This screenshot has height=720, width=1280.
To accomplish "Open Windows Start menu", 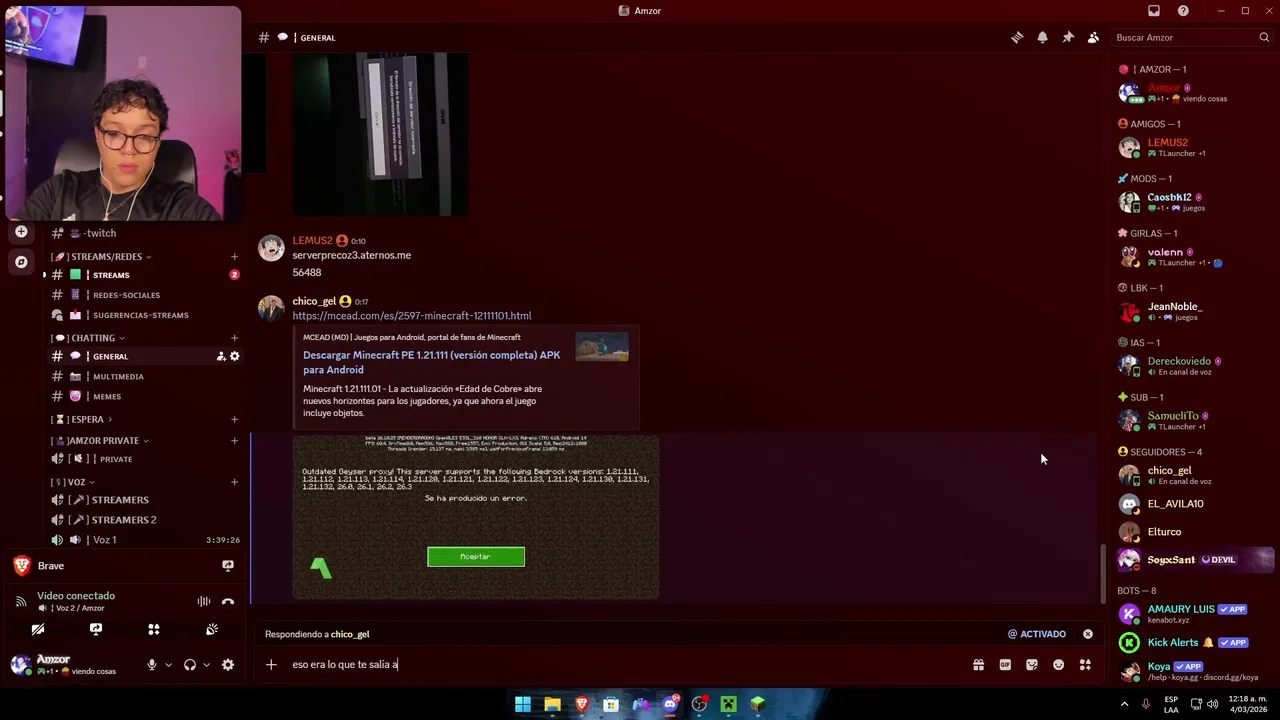I will (x=523, y=705).
